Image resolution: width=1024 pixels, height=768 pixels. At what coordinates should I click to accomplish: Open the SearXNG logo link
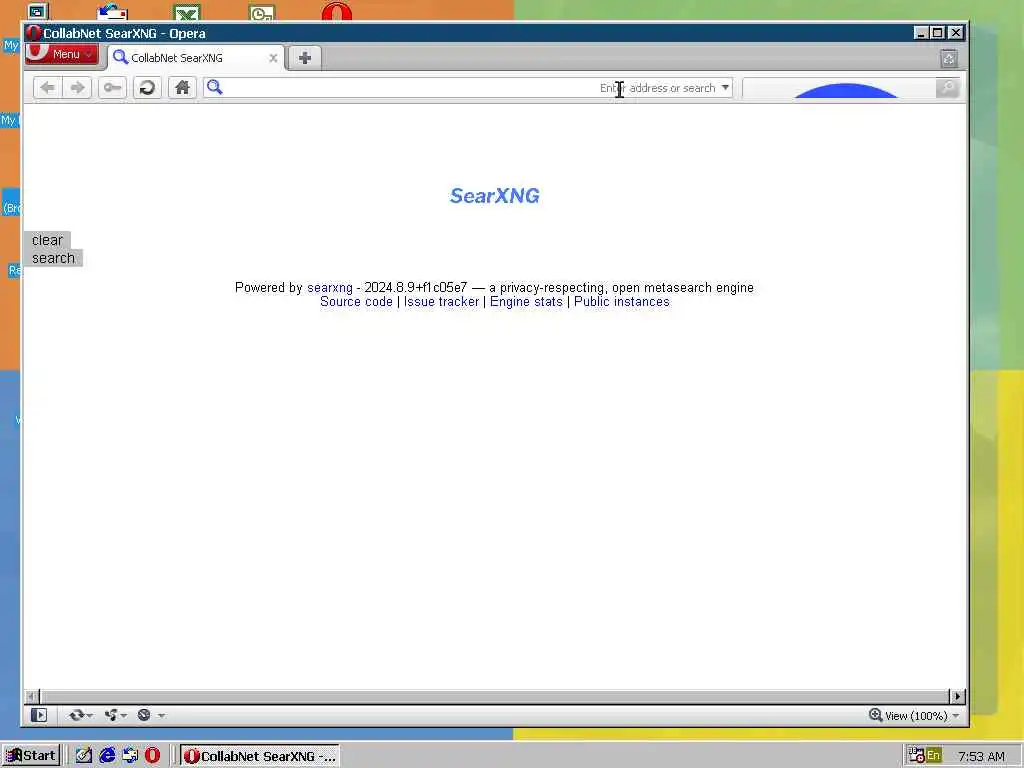494,195
